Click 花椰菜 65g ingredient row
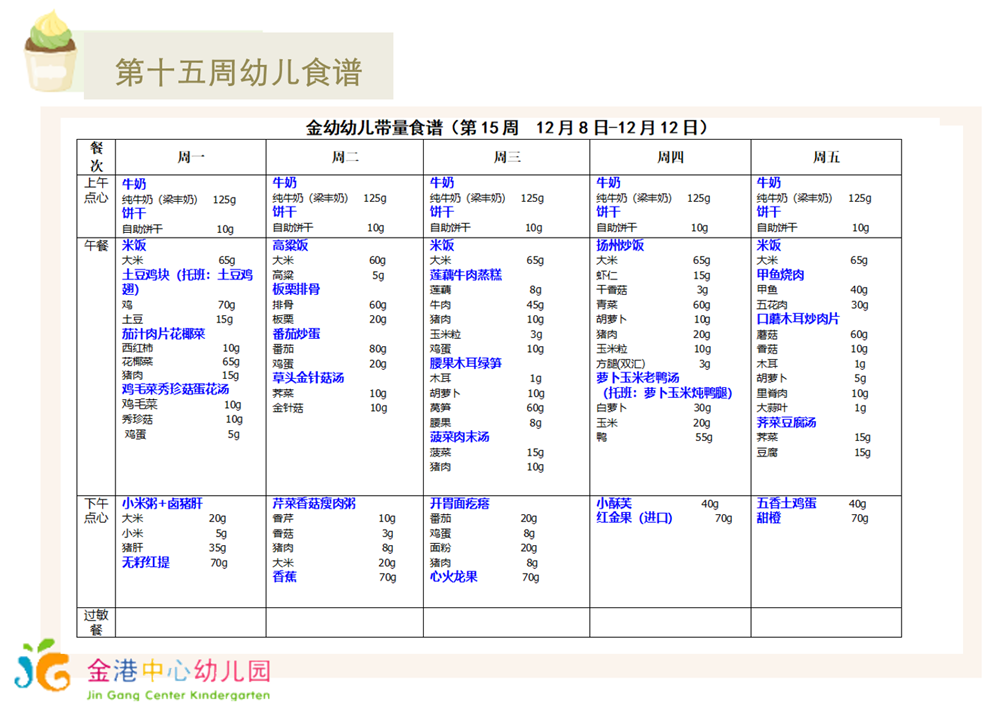This screenshot has height=711, width=999. pyautogui.click(x=181, y=361)
